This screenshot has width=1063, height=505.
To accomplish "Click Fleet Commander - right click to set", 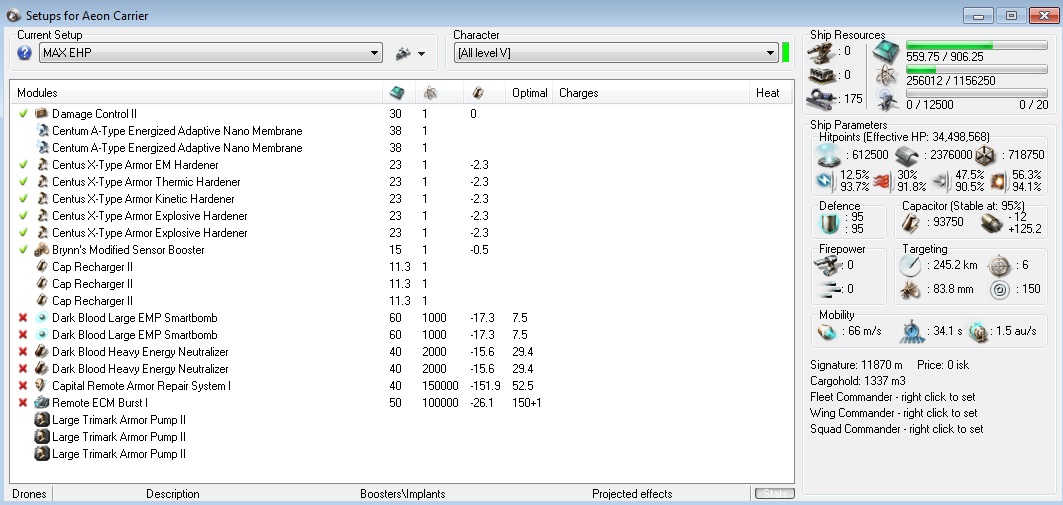I will click(x=893, y=397).
